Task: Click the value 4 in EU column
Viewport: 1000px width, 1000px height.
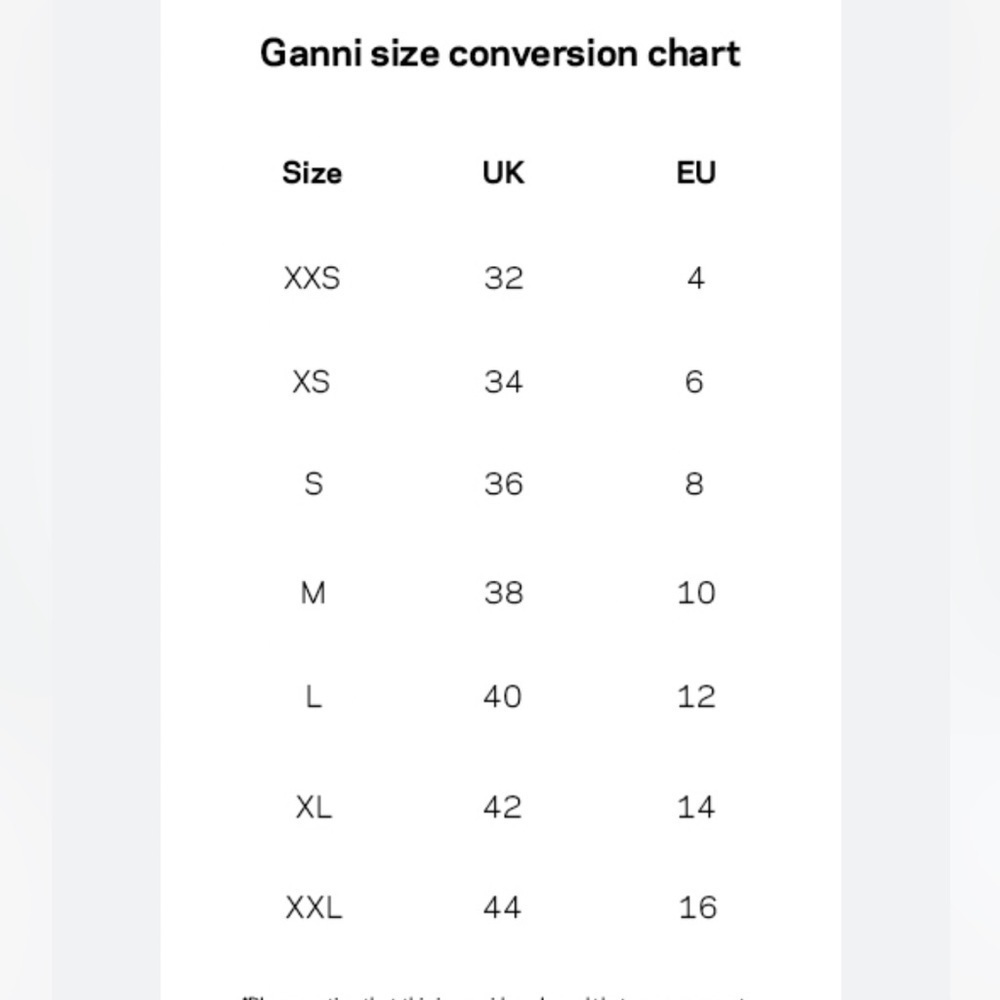Action: pyautogui.click(x=696, y=278)
